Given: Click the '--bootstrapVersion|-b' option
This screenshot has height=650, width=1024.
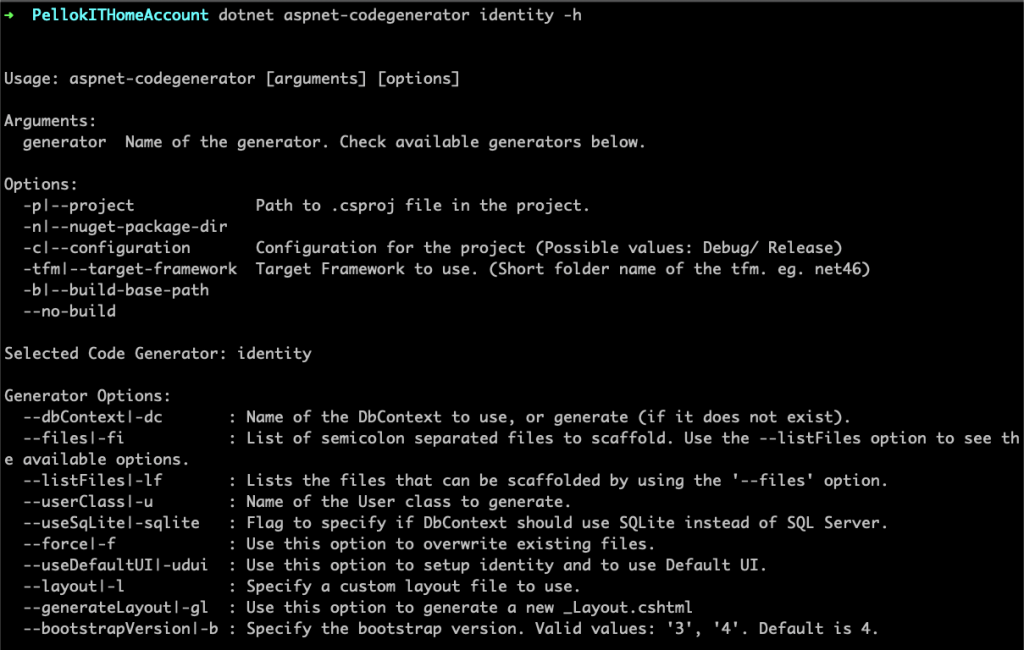Looking at the screenshot, I should point(125,629).
